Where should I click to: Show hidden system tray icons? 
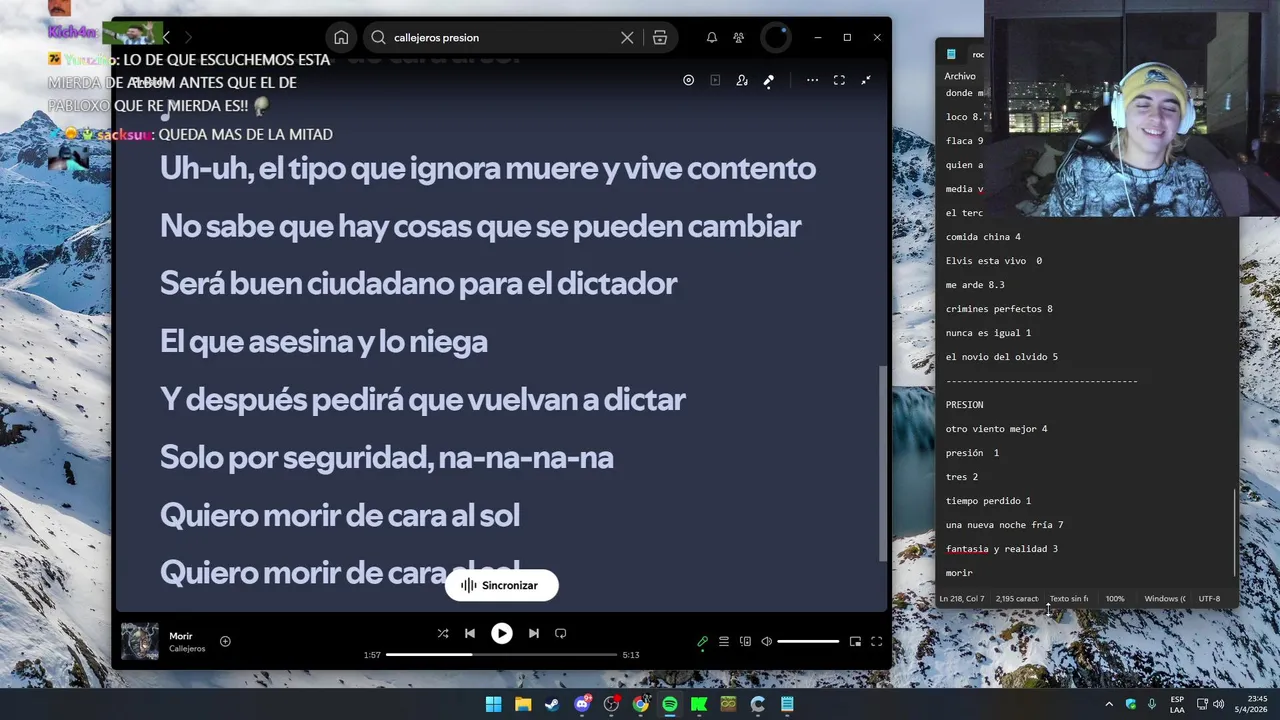[1108, 704]
